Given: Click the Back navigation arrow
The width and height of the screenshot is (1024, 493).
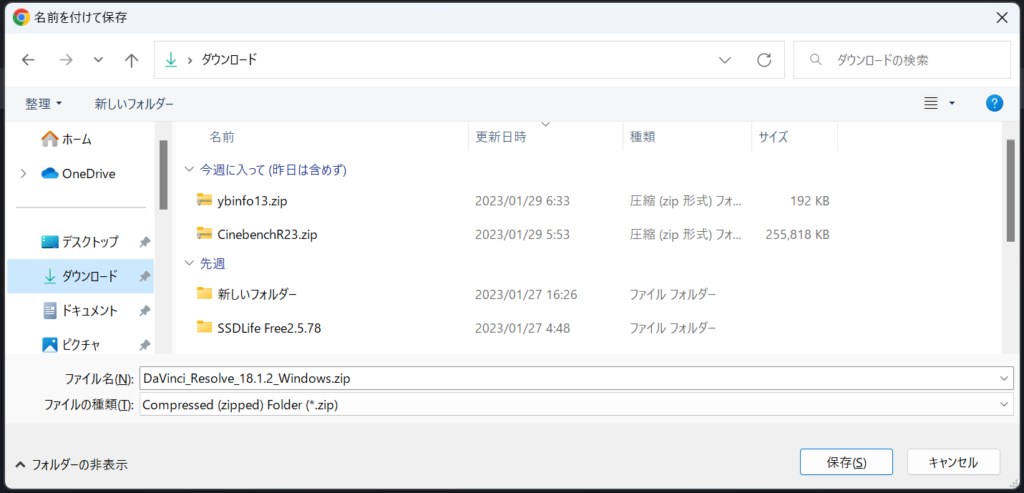Looking at the screenshot, I should point(28,60).
